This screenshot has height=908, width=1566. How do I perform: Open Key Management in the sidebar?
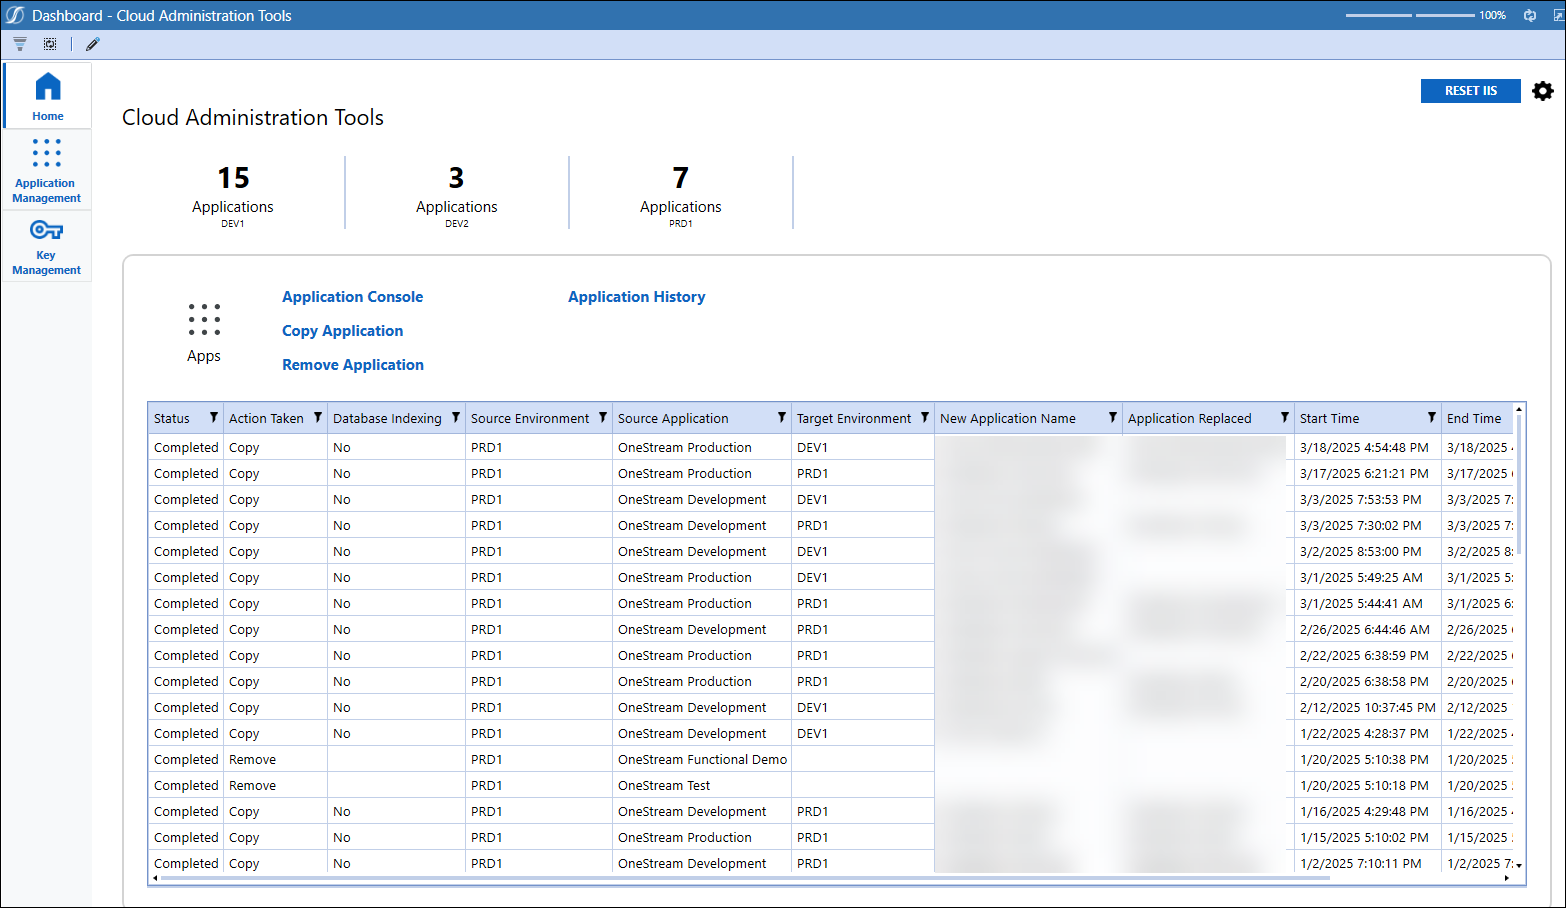click(x=46, y=245)
